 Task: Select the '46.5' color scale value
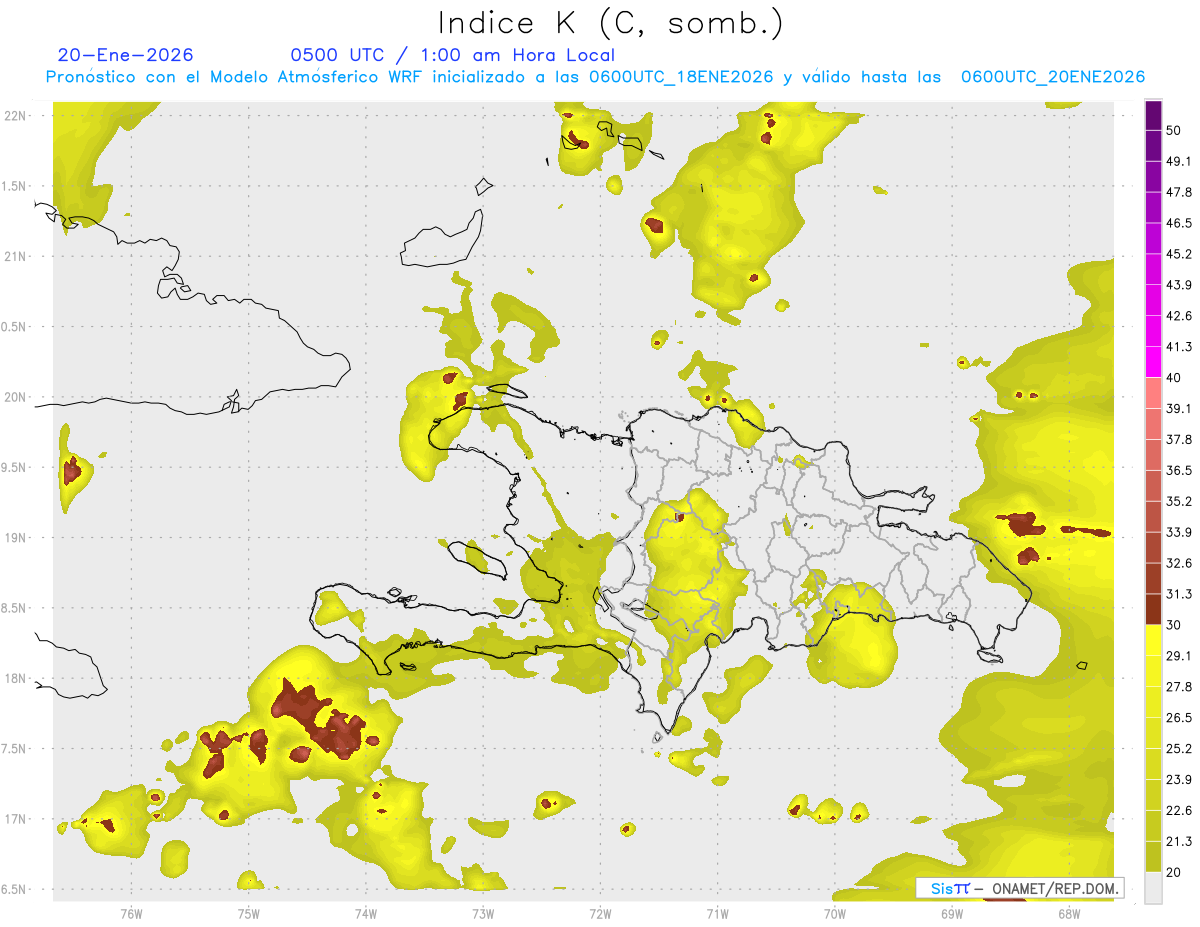(x=1179, y=223)
